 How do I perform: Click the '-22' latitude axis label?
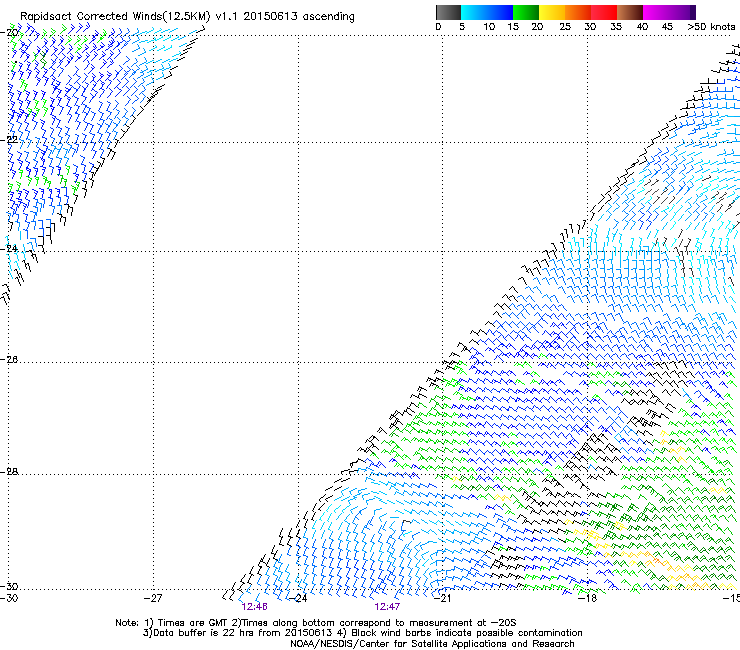tap(9, 140)
